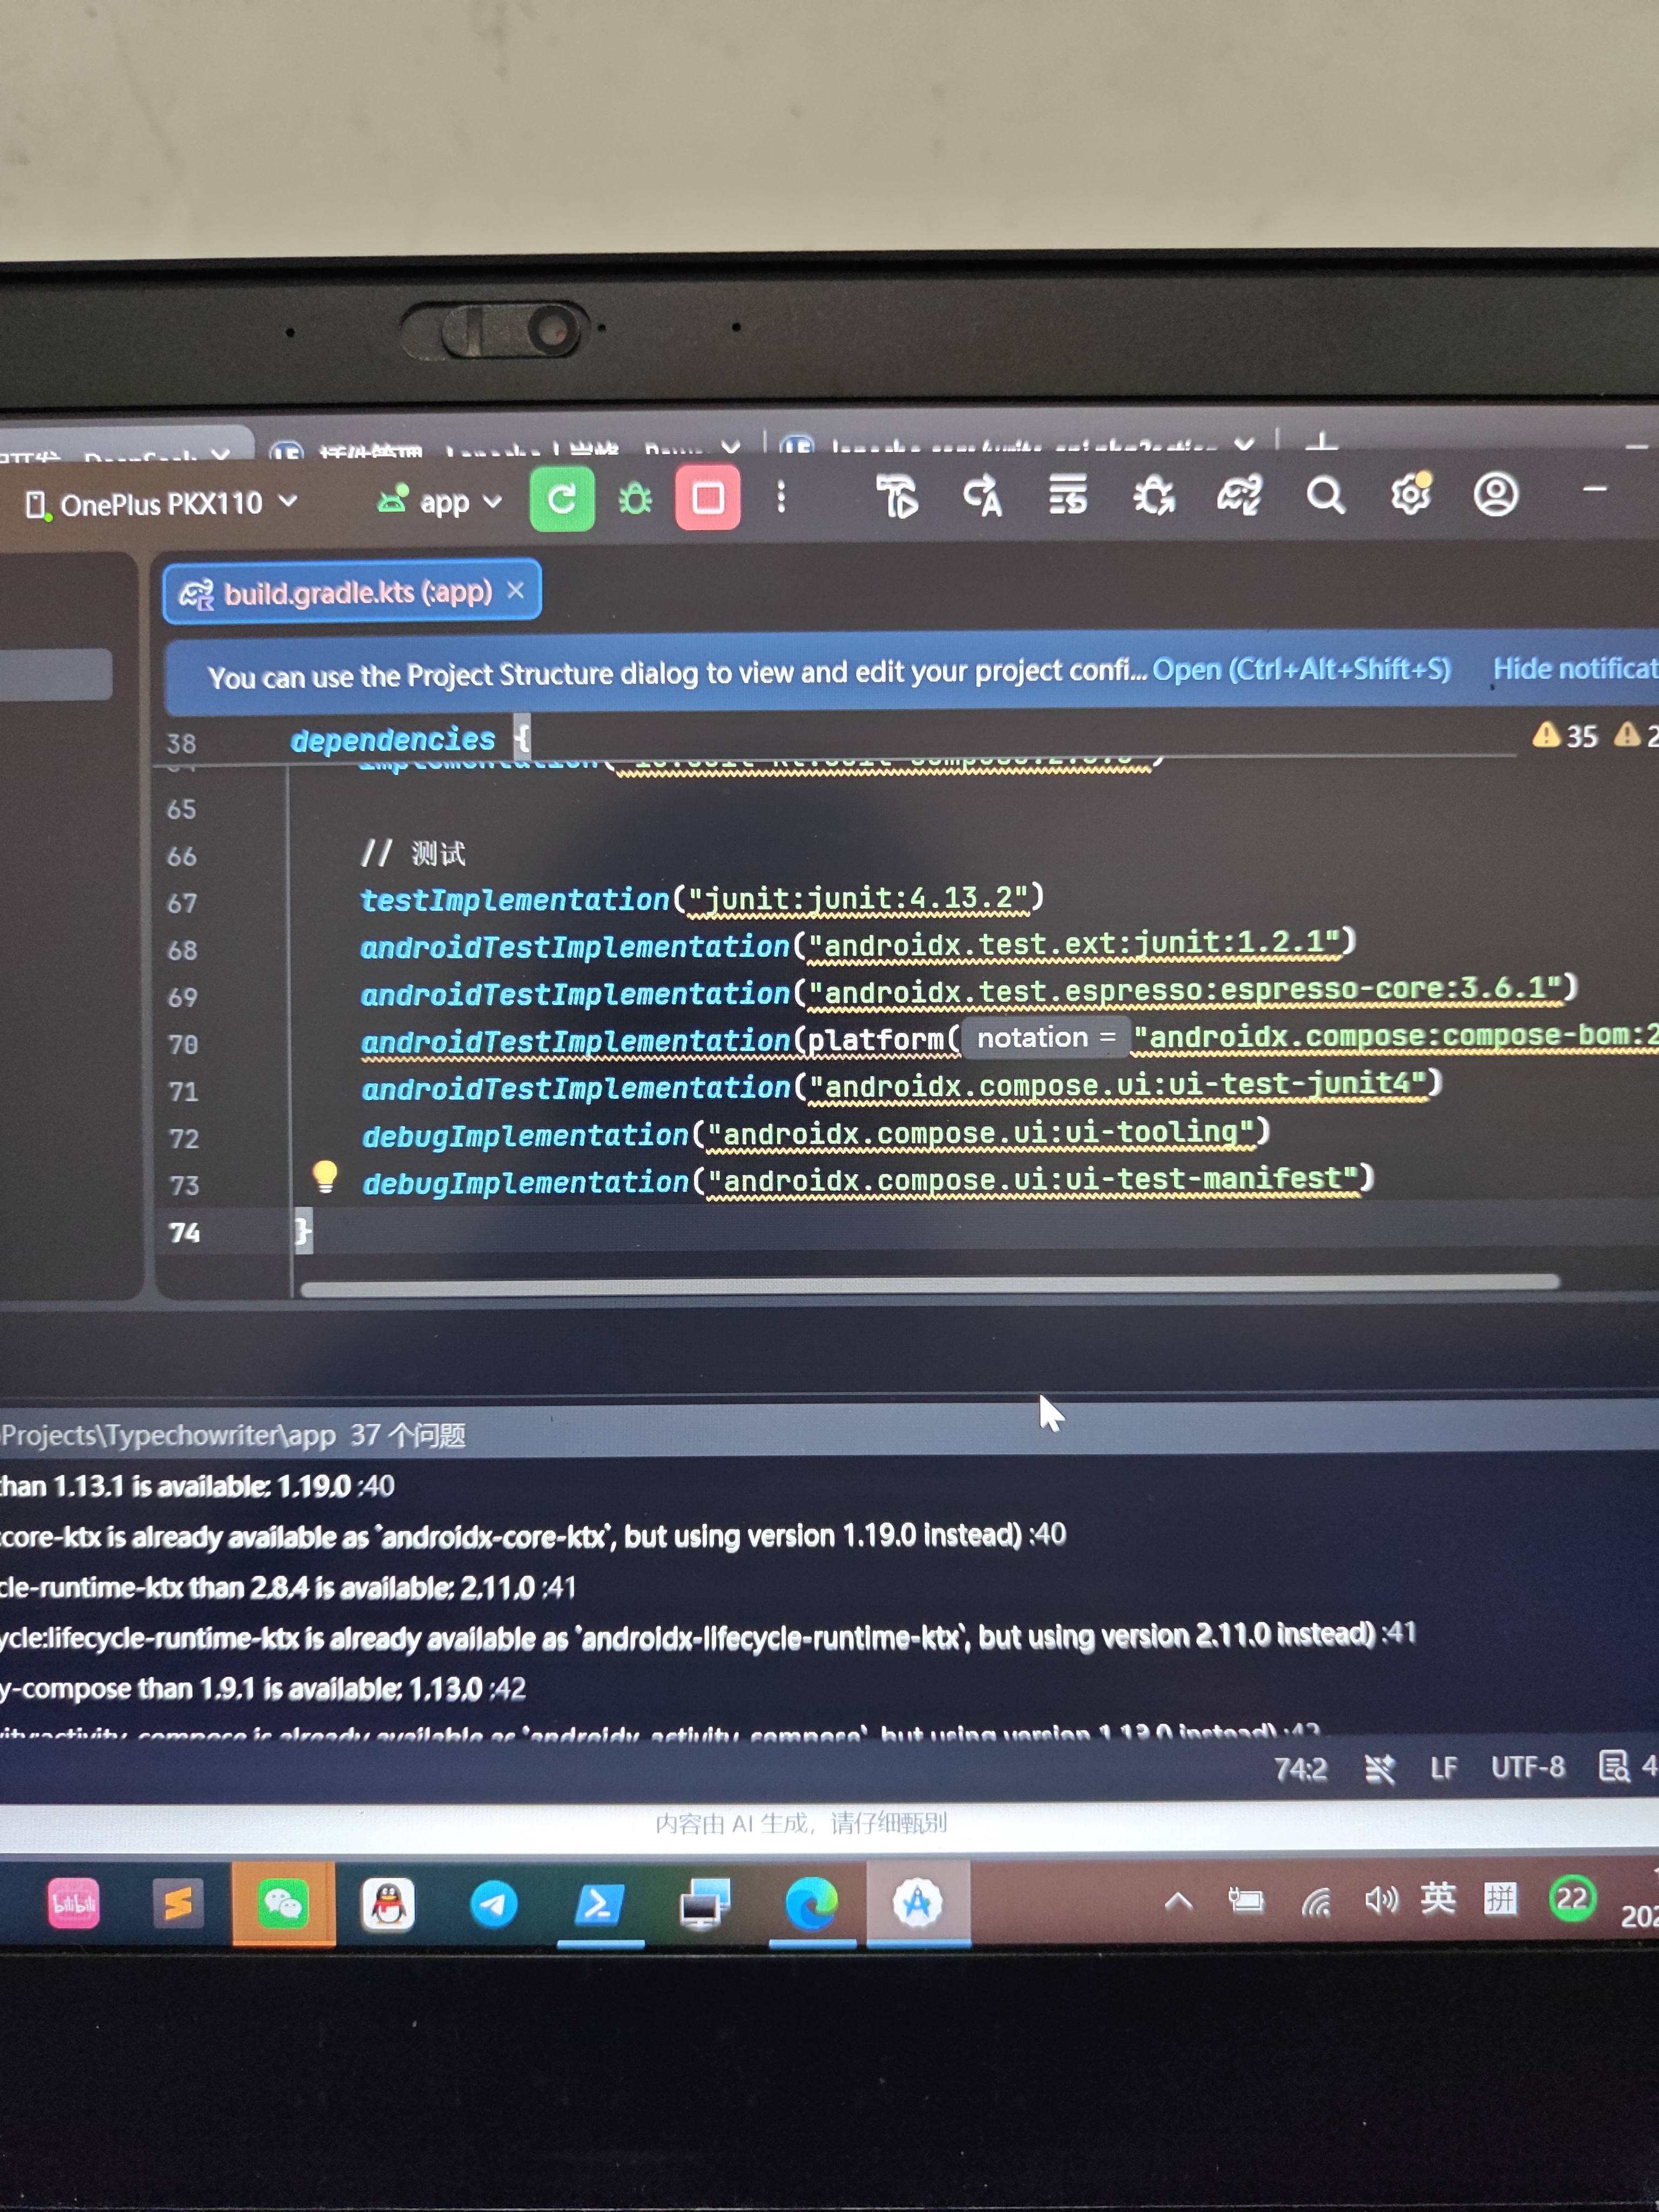Screen dimensions: 1659x2212
Task: Expand the 35 warnings inspection indicator
Action: pyautogui.click(x=1566, y=736)
